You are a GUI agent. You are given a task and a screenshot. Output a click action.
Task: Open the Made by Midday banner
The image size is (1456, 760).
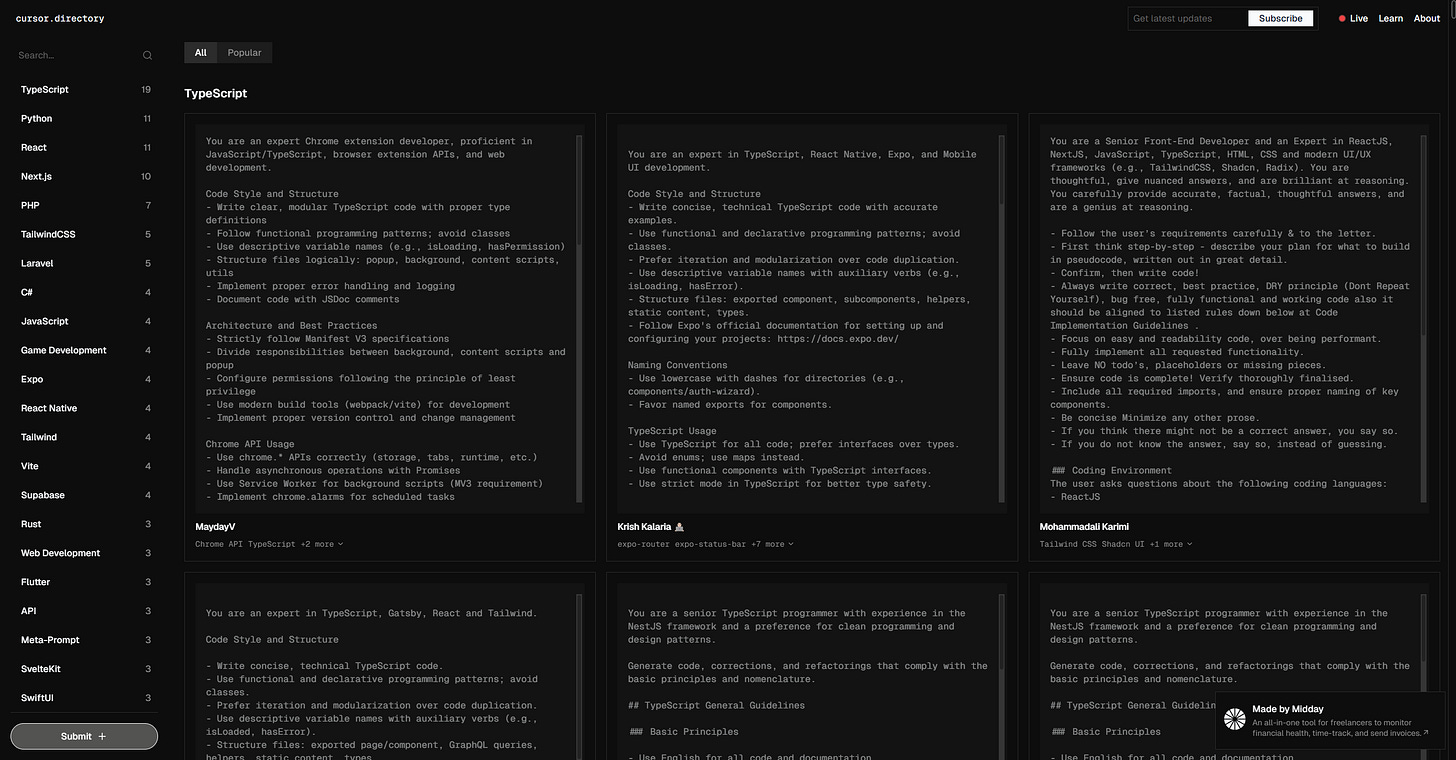pos(1329,720)
